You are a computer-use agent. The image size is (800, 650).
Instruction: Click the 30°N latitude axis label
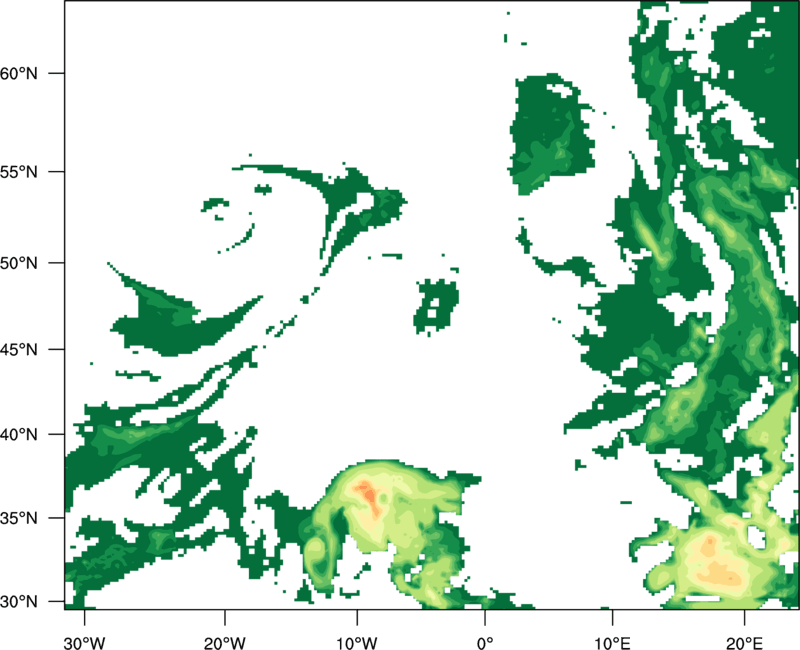point(19,602)
